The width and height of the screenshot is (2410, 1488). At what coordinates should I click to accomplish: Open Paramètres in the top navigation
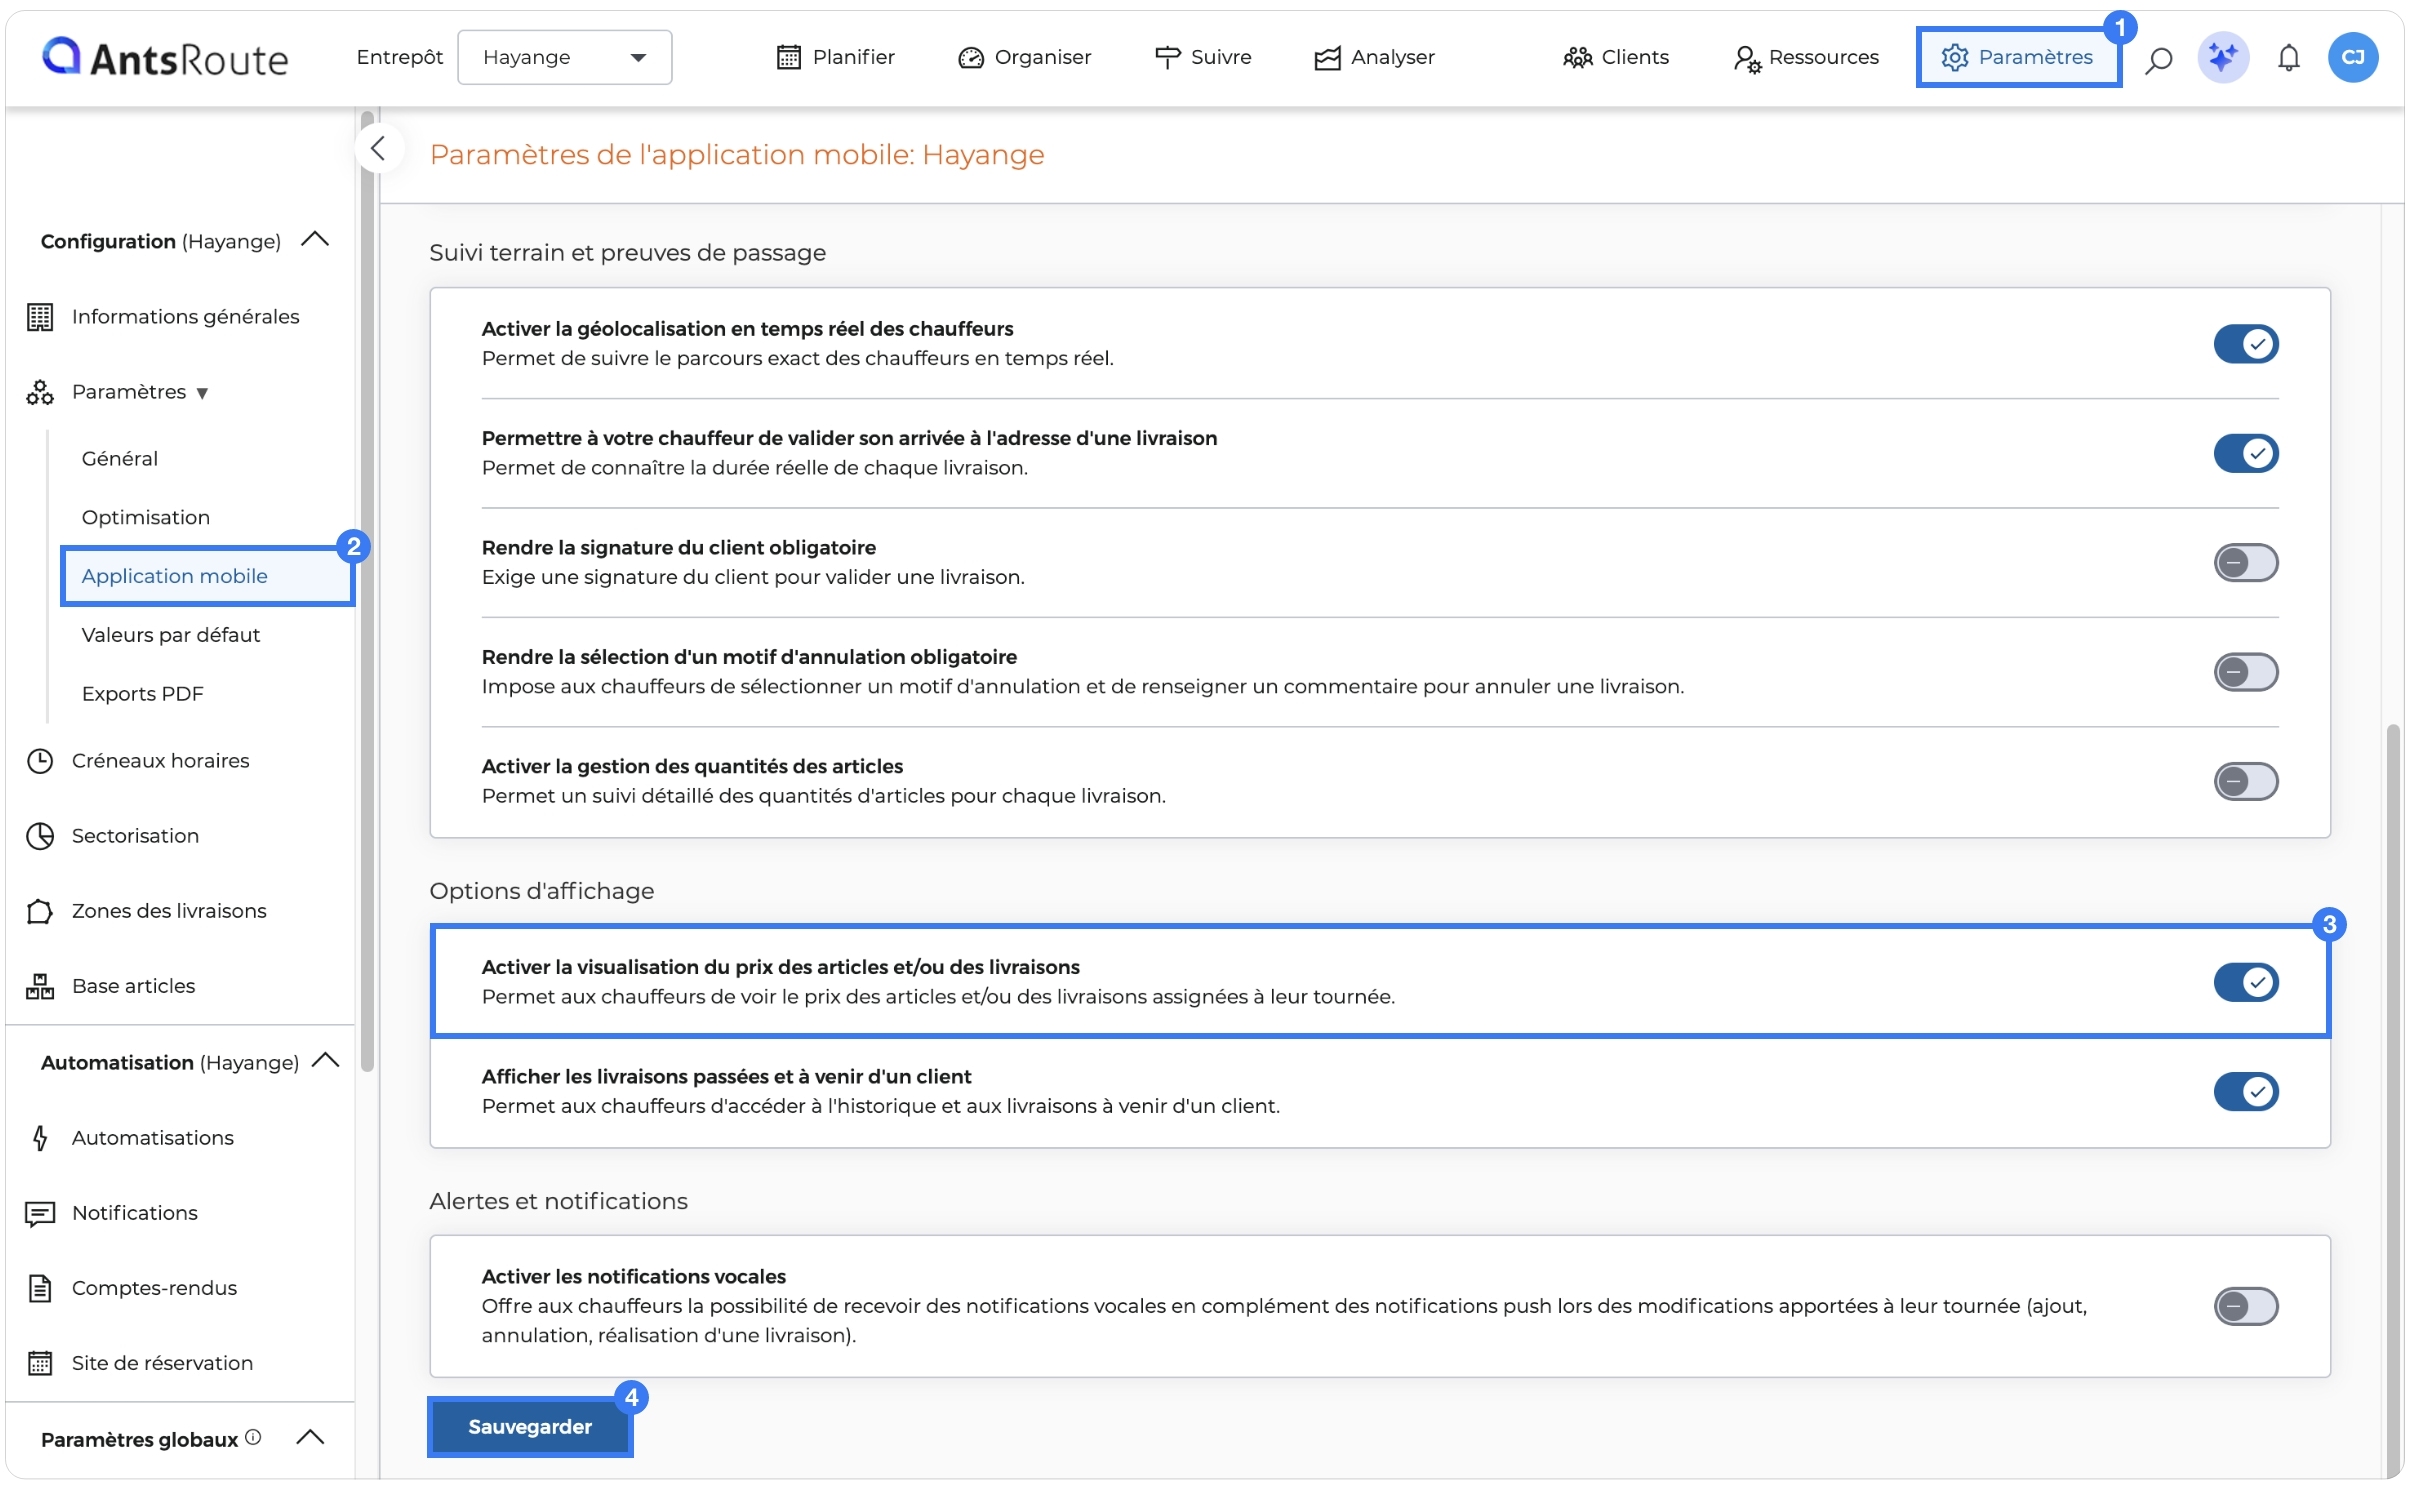coord(2017,57)
